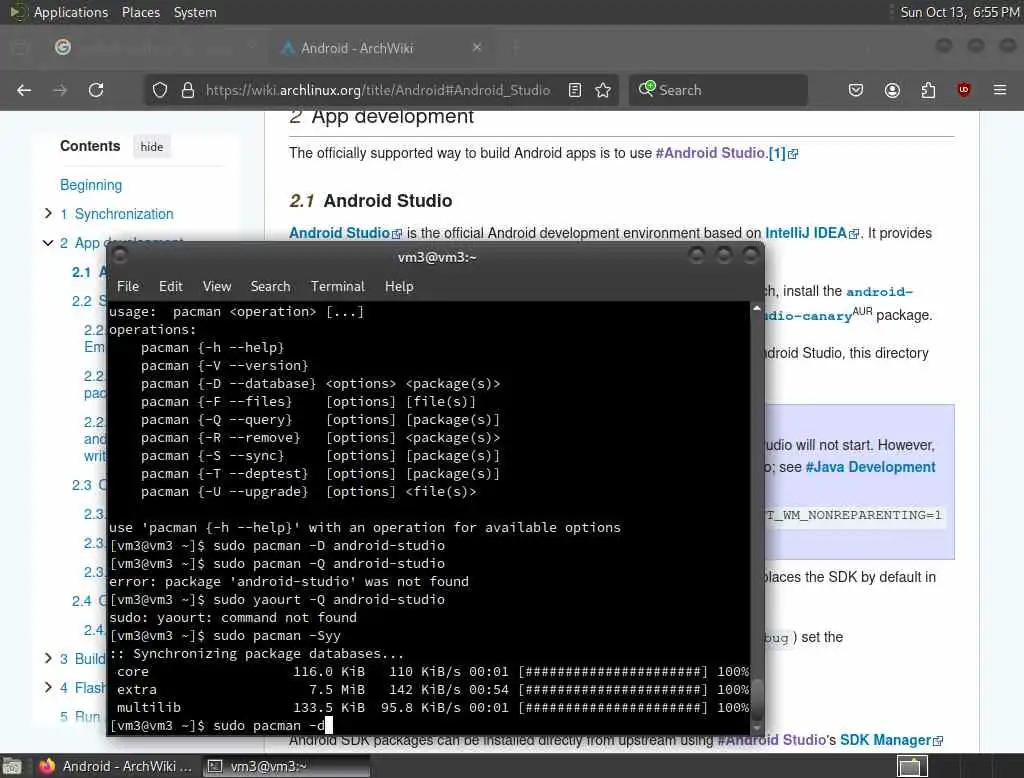The height and width of the screenshot is (778, 1024).
Task: Click the forward navigation arrow
Action: [x=60, y=90]
